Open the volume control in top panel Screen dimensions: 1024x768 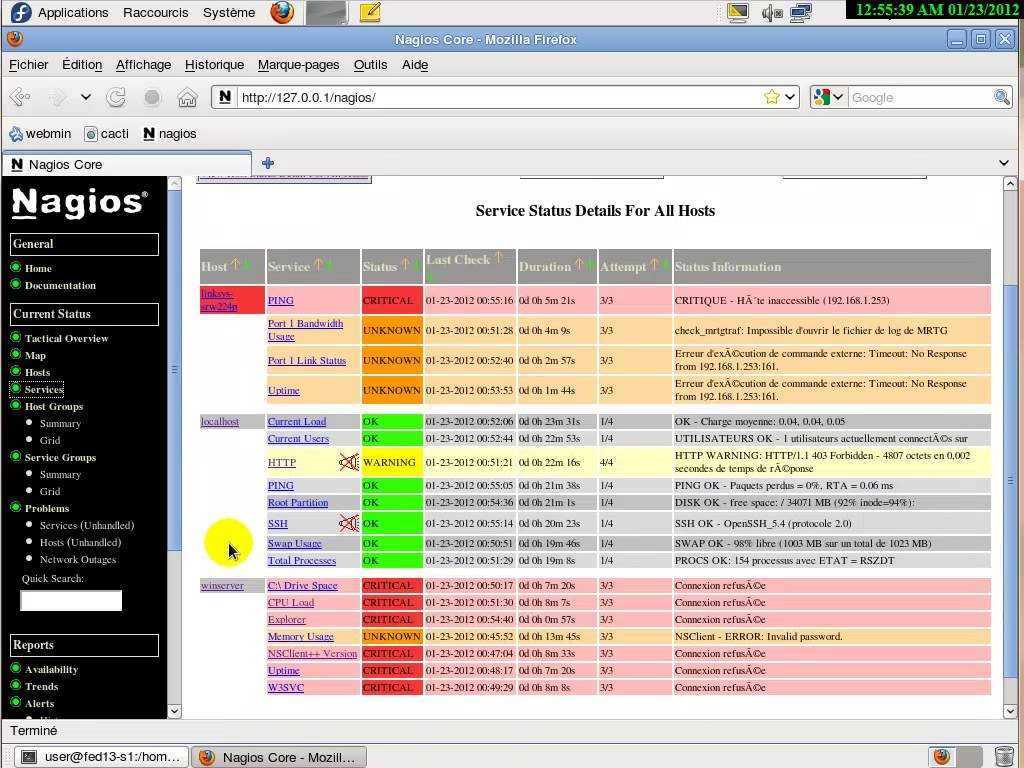click(x=770, y=13)
